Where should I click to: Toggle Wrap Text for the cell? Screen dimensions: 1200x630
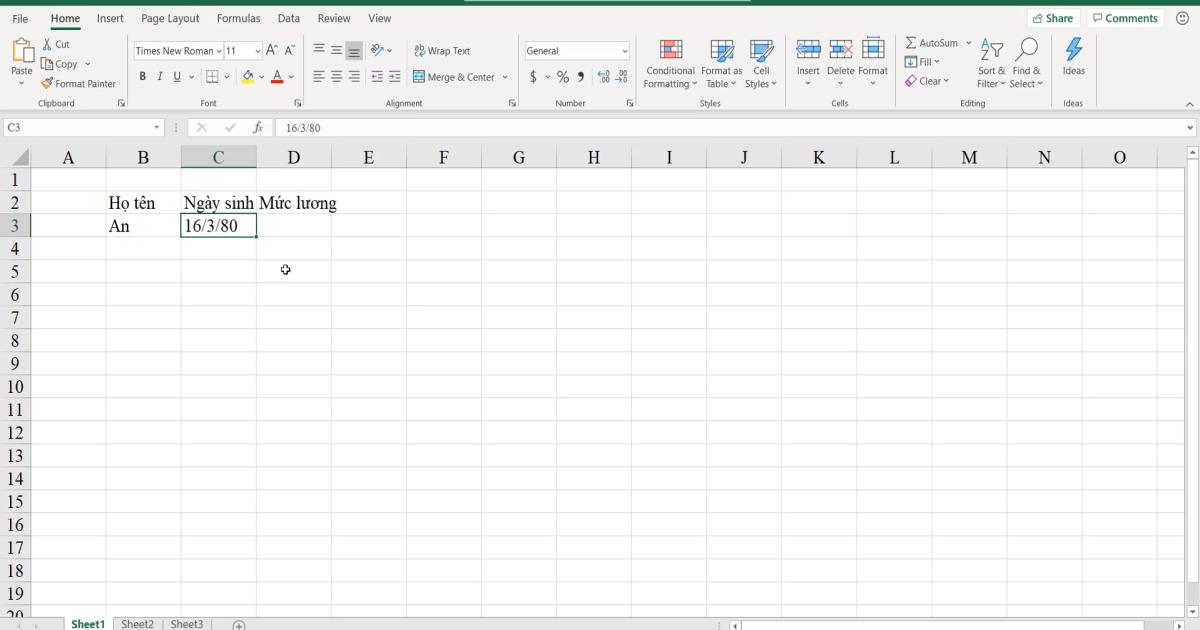click(x=443, y=50)
